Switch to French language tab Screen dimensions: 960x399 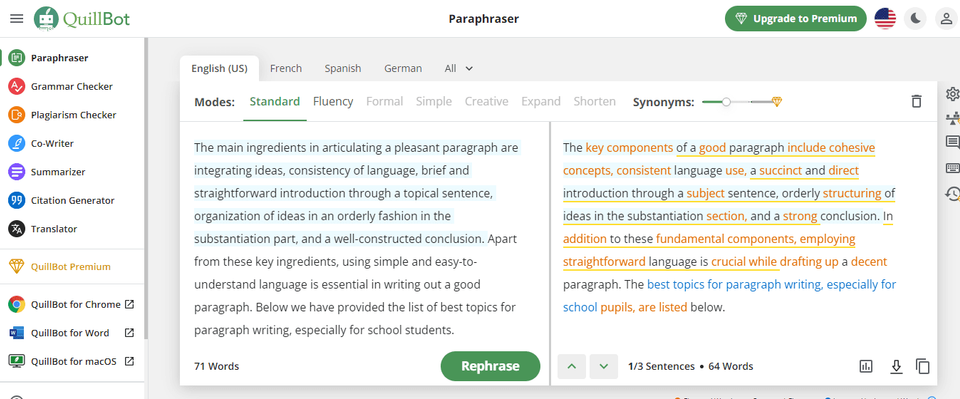(x=286, y=69)
